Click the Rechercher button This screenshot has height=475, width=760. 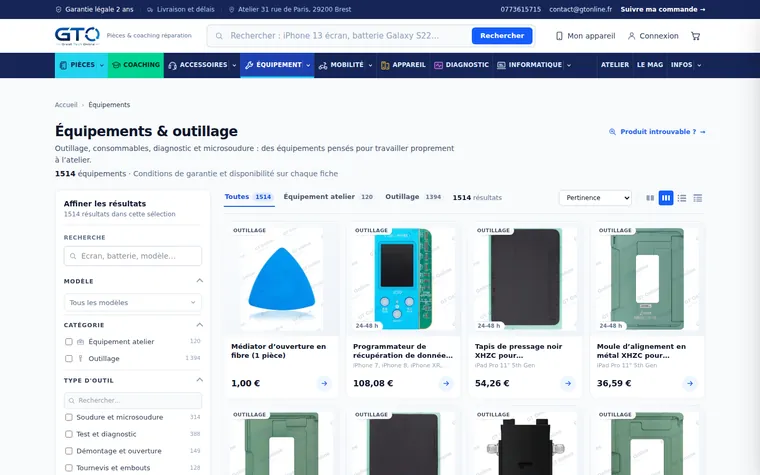pyautogui.click(x=502, y=36)
